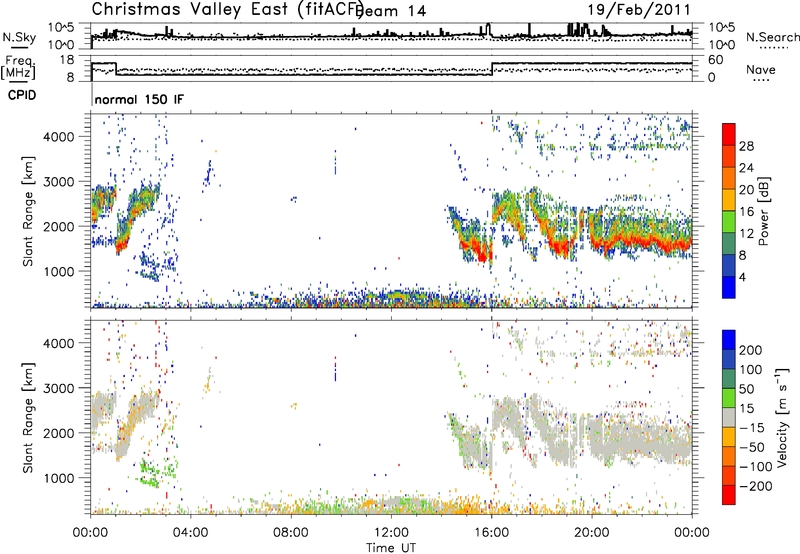This screenshot has height=554, width=800.
Task: Click the "Power [dB]" colorbar title
Action: 763,211
